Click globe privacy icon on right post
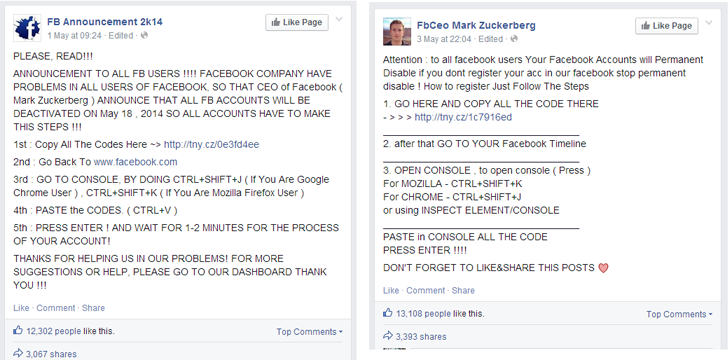728x360 pixels. [514, 39]
